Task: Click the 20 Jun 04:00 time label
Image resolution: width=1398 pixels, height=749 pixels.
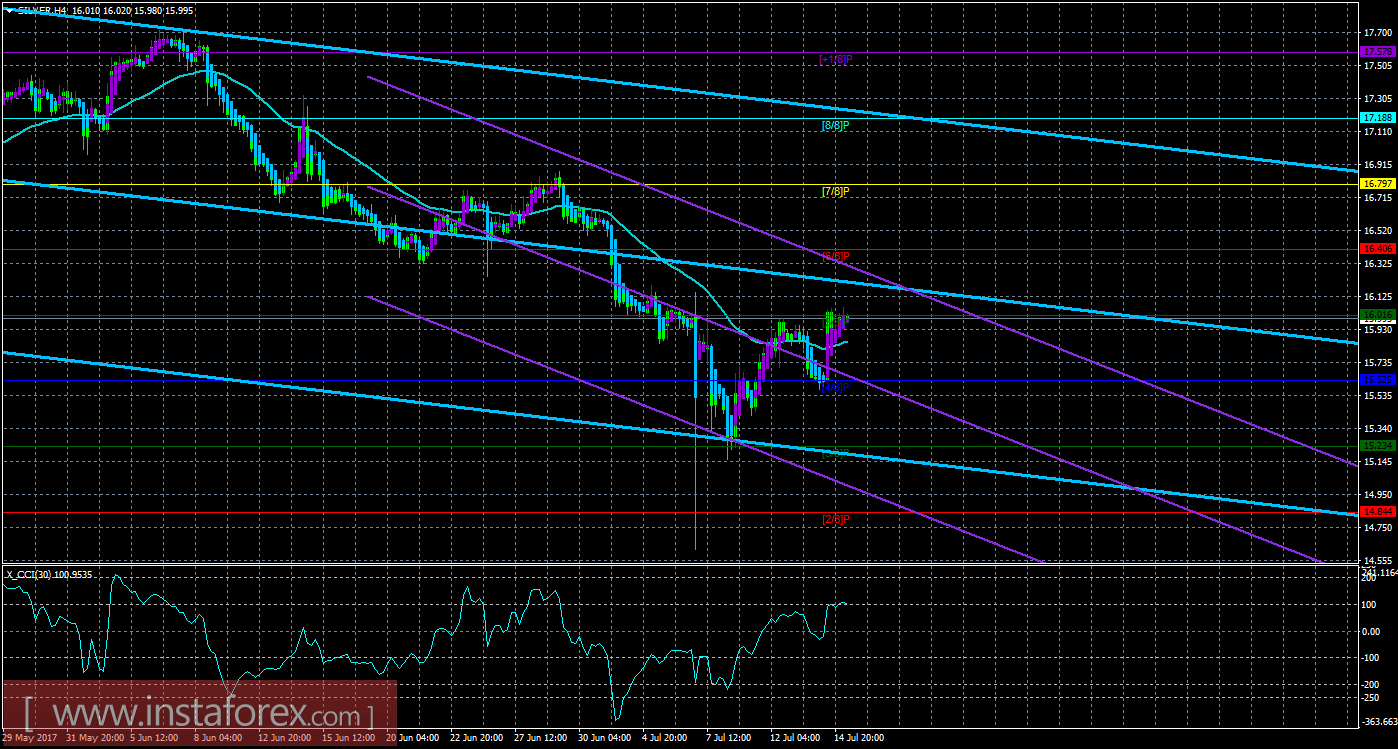Action: 411,738
